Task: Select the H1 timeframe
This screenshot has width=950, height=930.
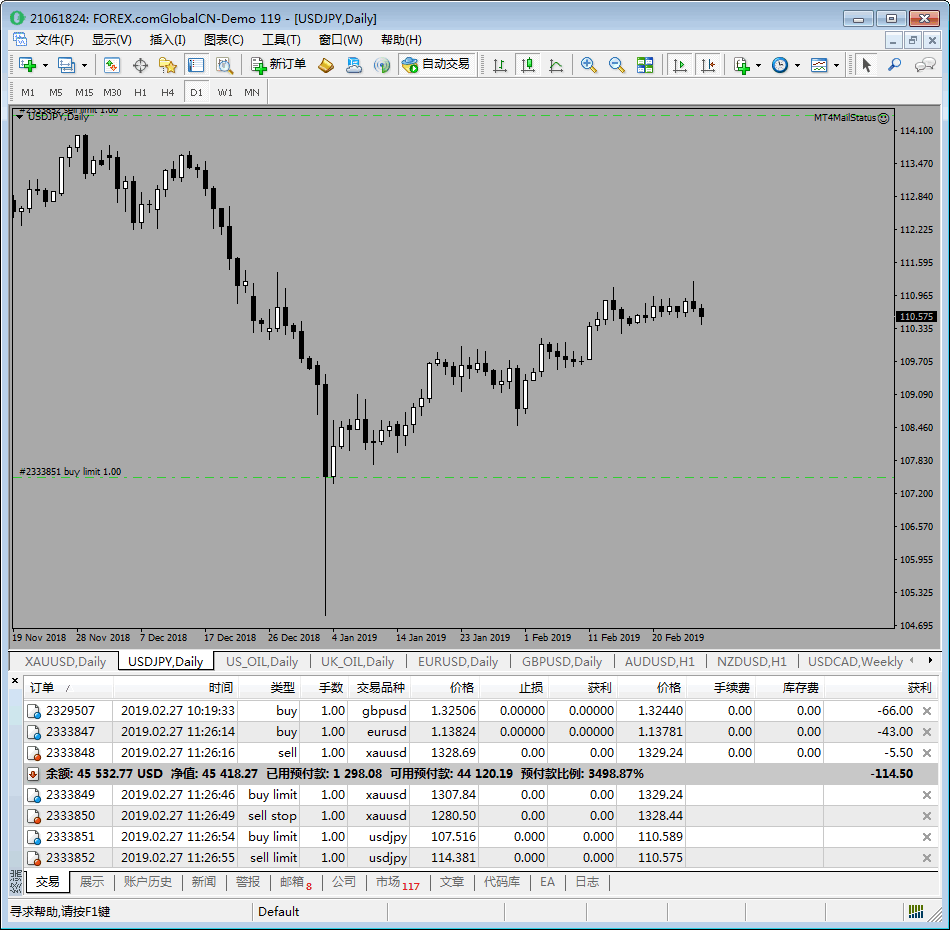Action: 140,93
